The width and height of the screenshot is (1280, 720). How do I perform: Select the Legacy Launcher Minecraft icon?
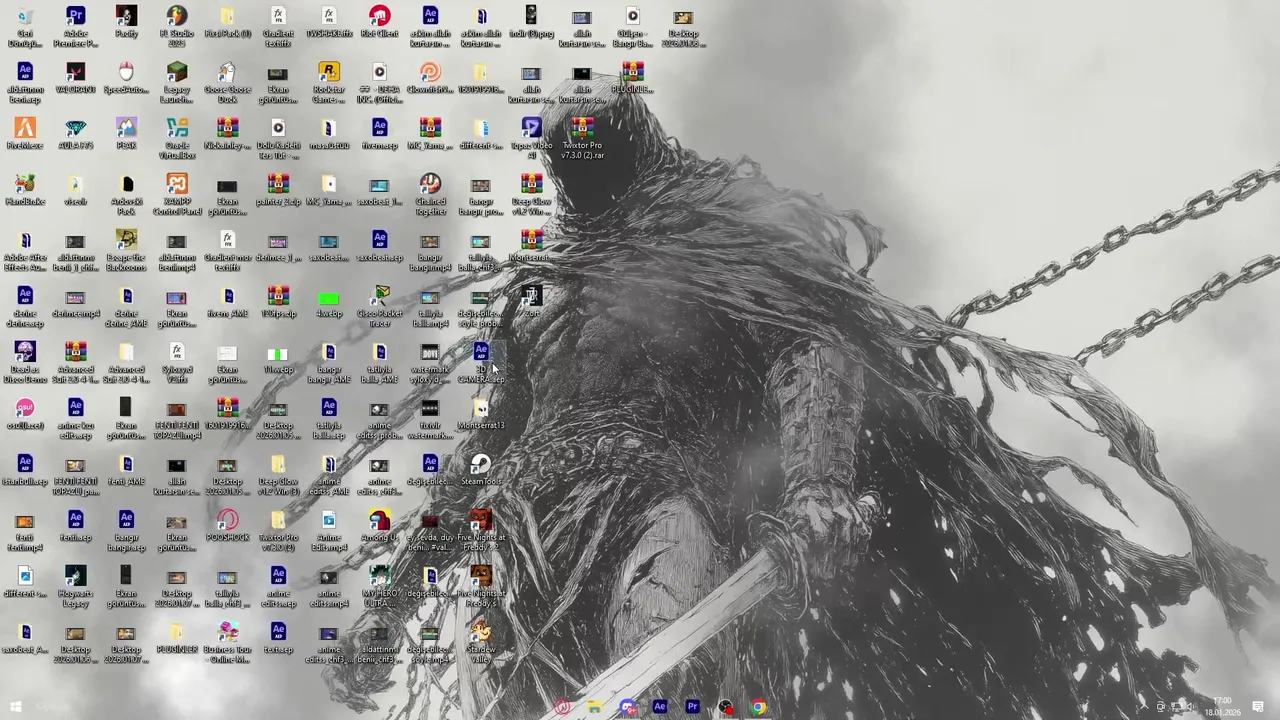177,83
